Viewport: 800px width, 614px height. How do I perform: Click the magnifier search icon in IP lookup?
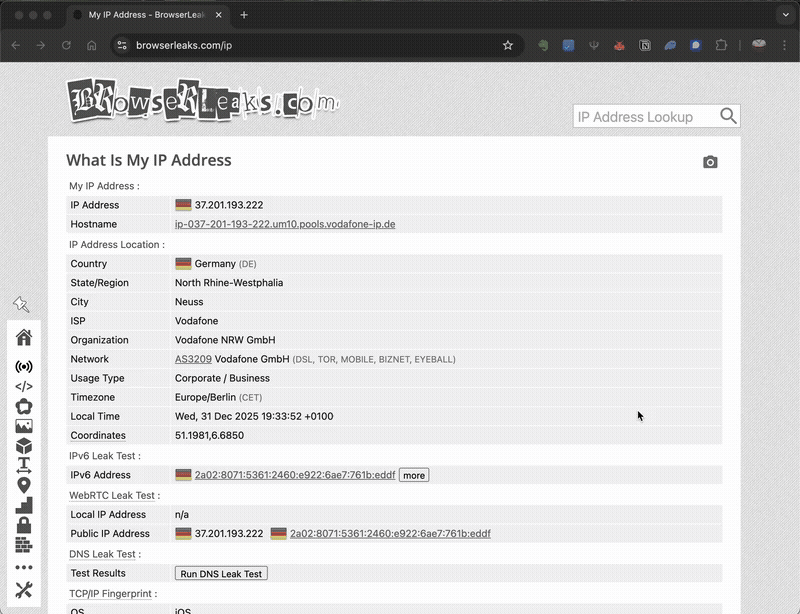(728, 116)
